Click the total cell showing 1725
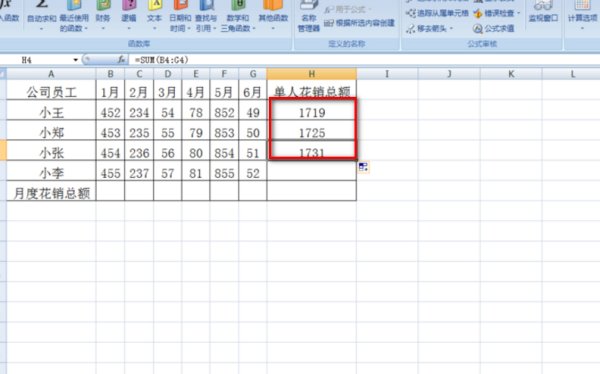The image size is (600, 374). [312, 131]
